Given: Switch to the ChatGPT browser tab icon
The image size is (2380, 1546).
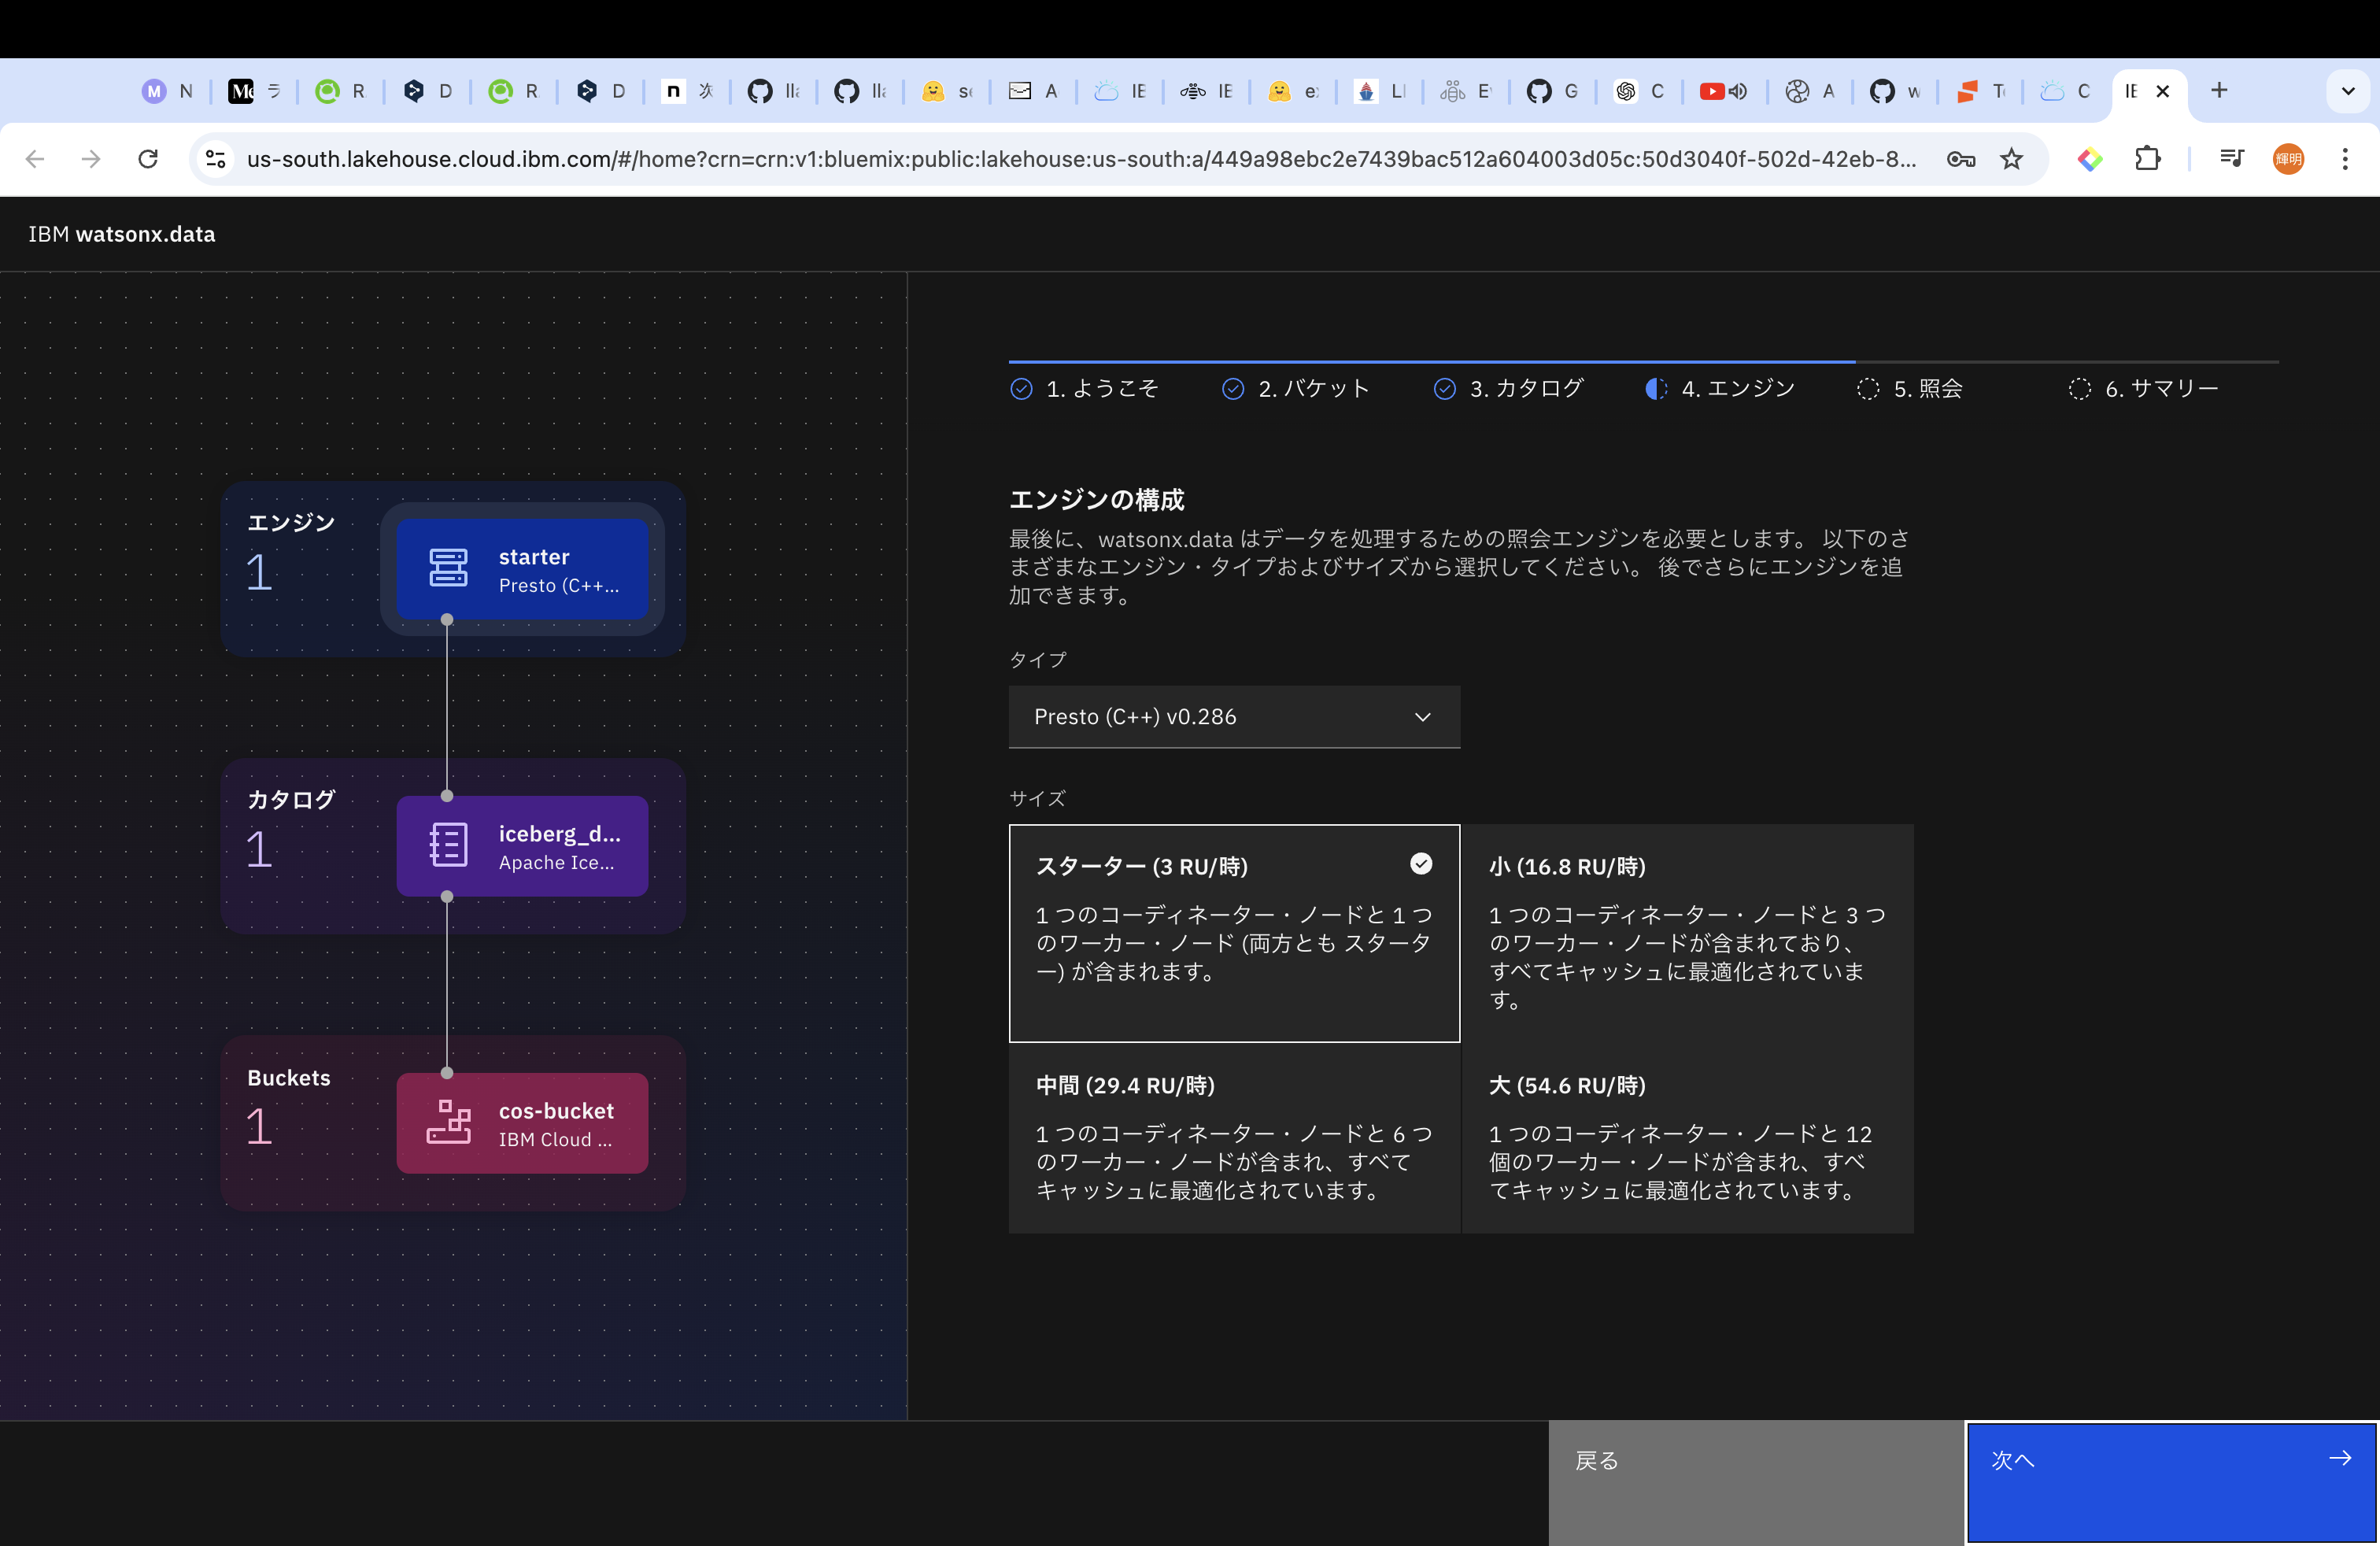Looking at the screenshot, I should [x=1636, y=91].
